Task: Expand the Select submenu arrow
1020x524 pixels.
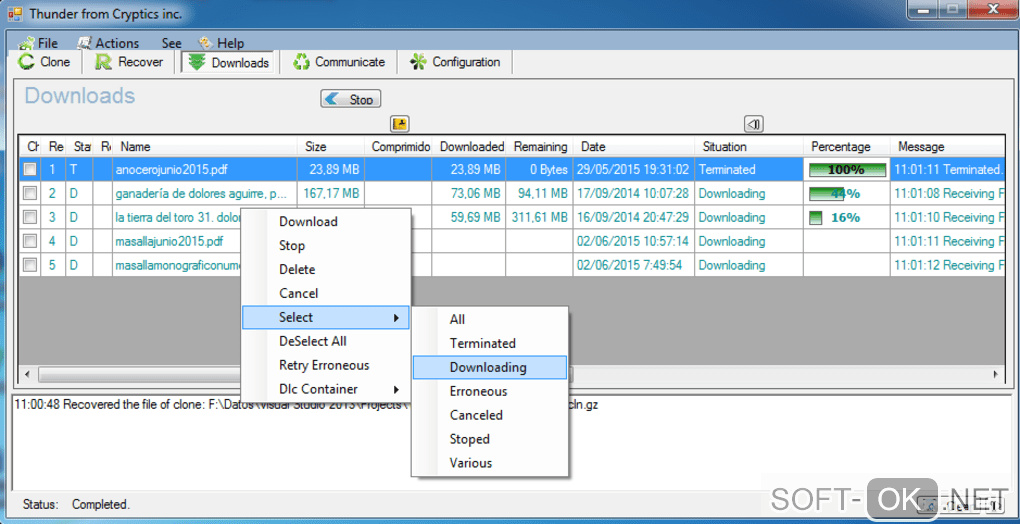Action: [396, 318]
